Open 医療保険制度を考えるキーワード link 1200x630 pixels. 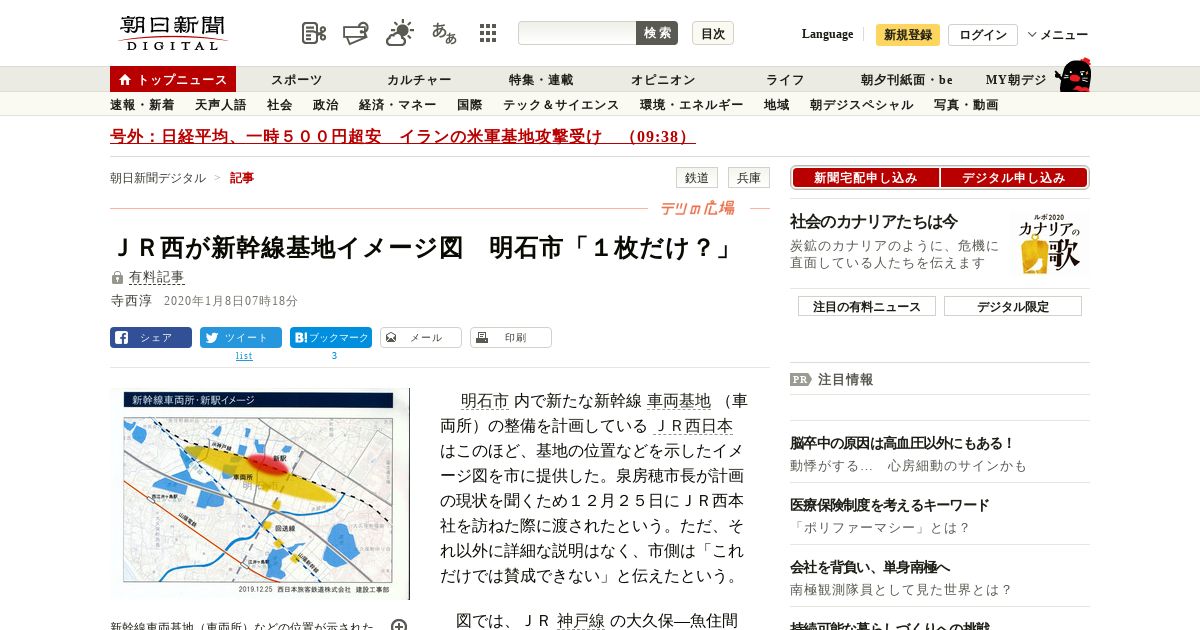pos(890,505)
